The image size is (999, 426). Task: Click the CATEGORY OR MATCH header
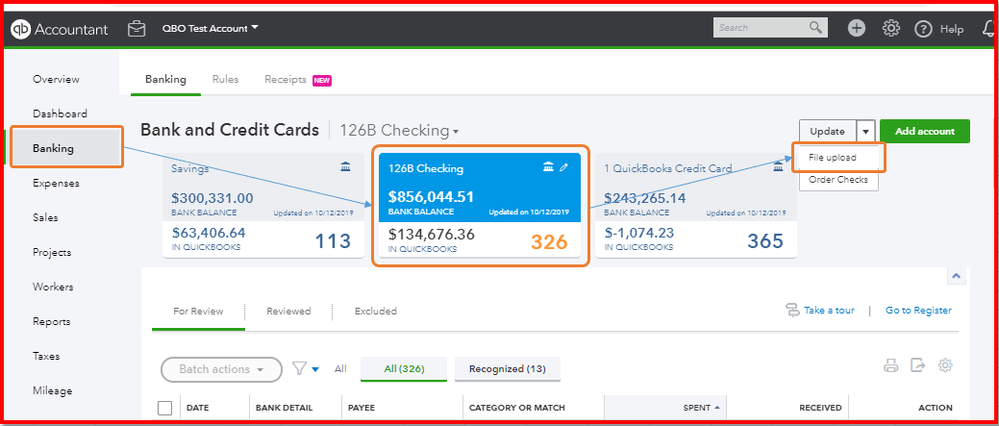tap(517, 408)
